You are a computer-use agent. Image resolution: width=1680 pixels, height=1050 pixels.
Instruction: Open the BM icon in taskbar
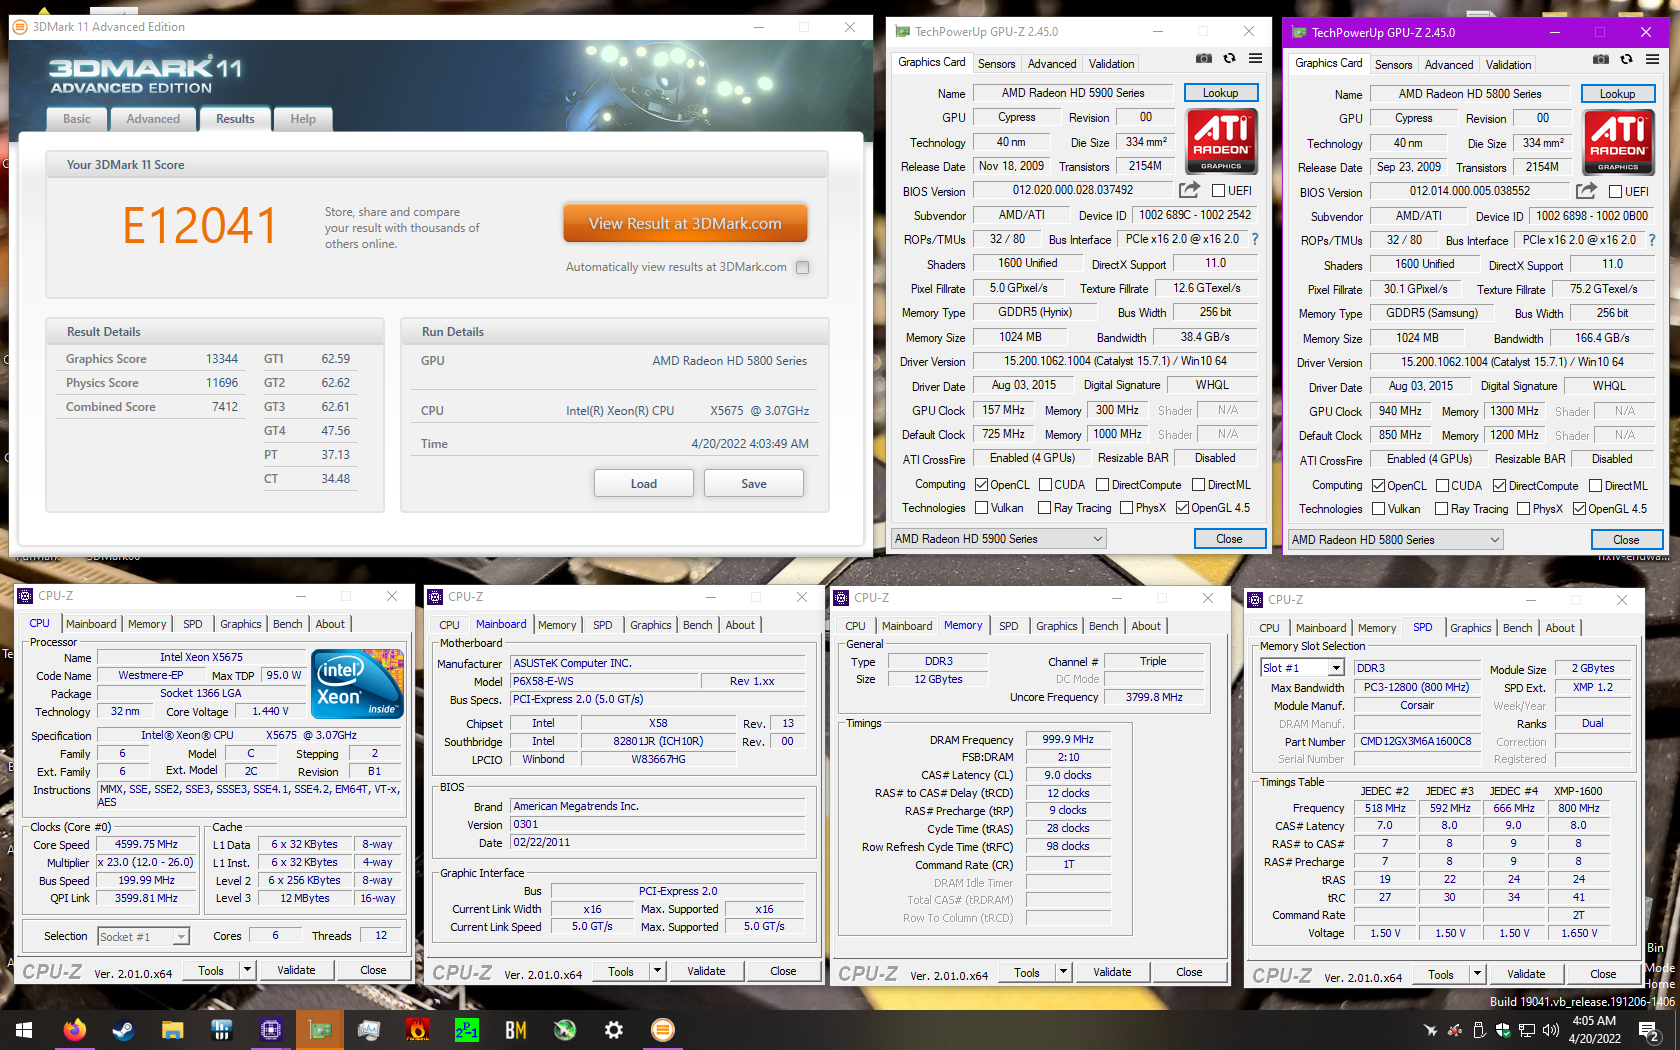pos(516,1030)
